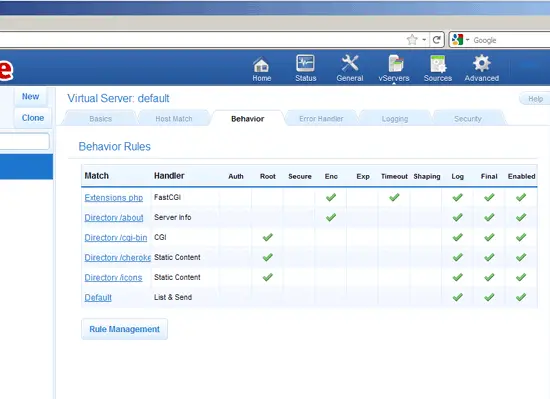Switch to the Host Match tab
Image resolution: width=550 pixels, height=399 pixels.
pyautogui.click(x=174, y=119)
